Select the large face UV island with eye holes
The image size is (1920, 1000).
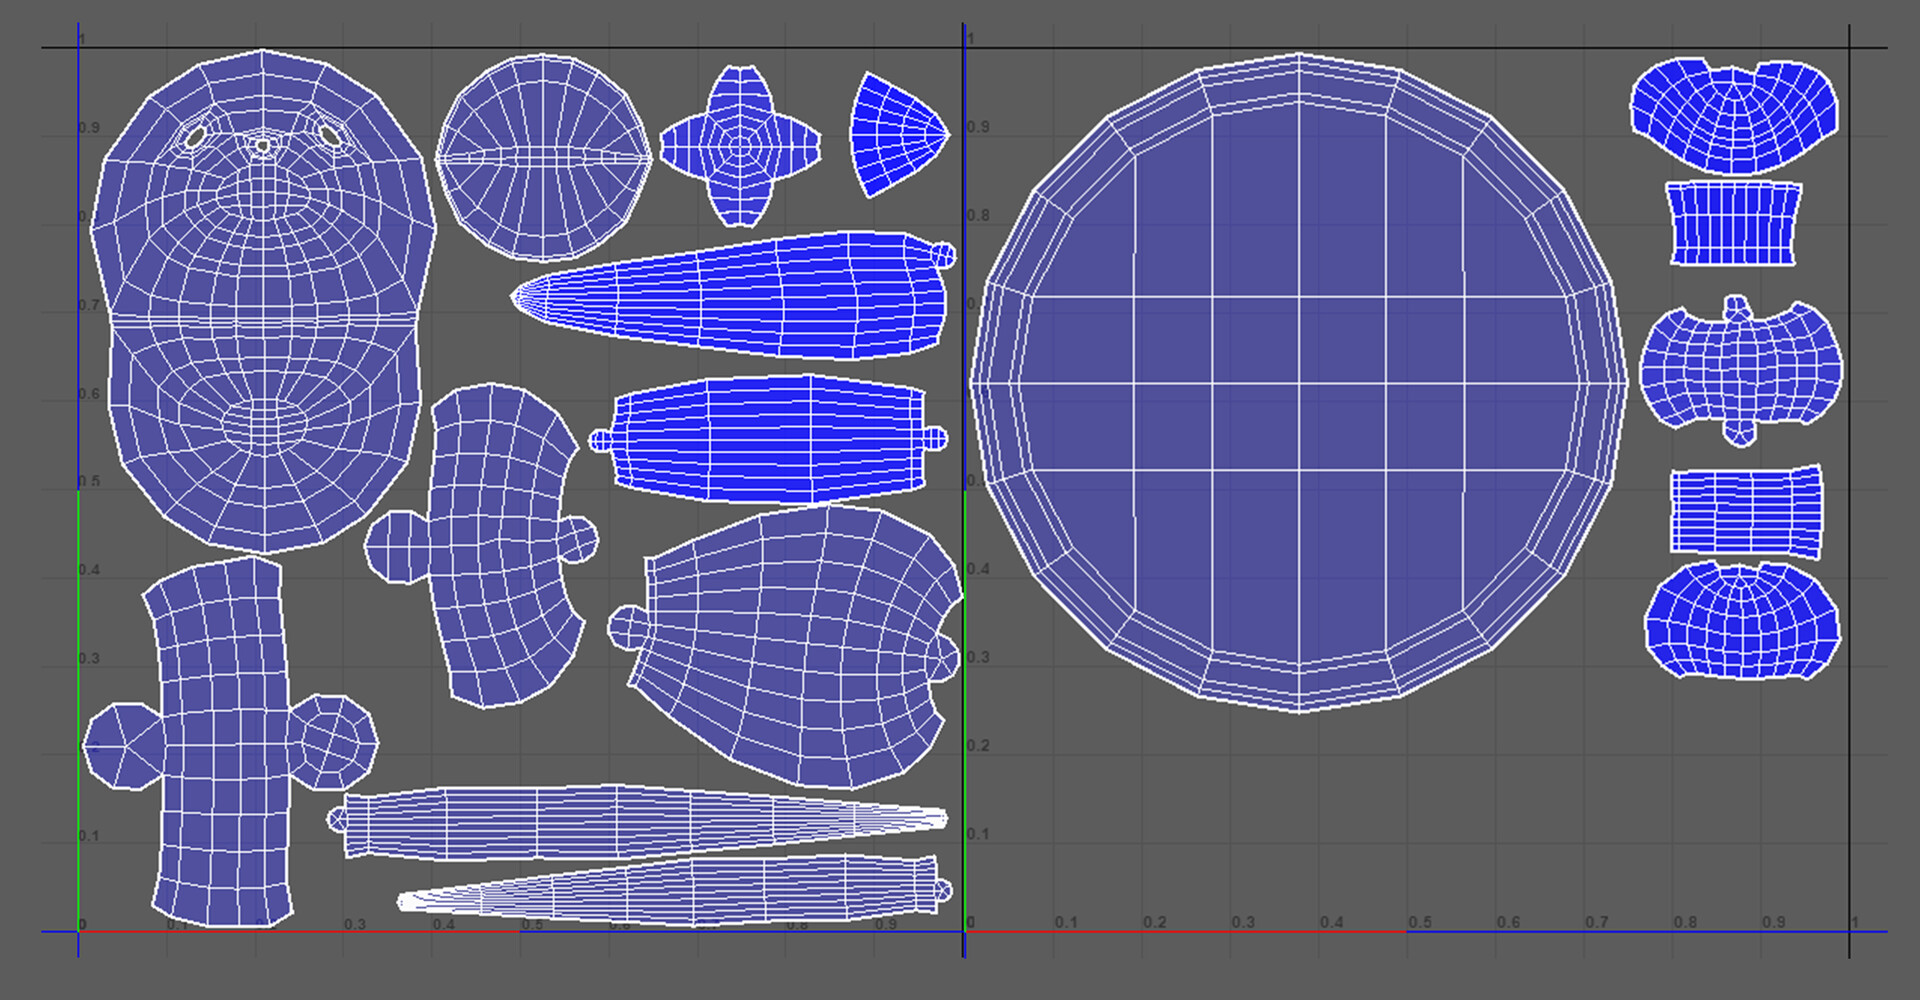point(263,300)
